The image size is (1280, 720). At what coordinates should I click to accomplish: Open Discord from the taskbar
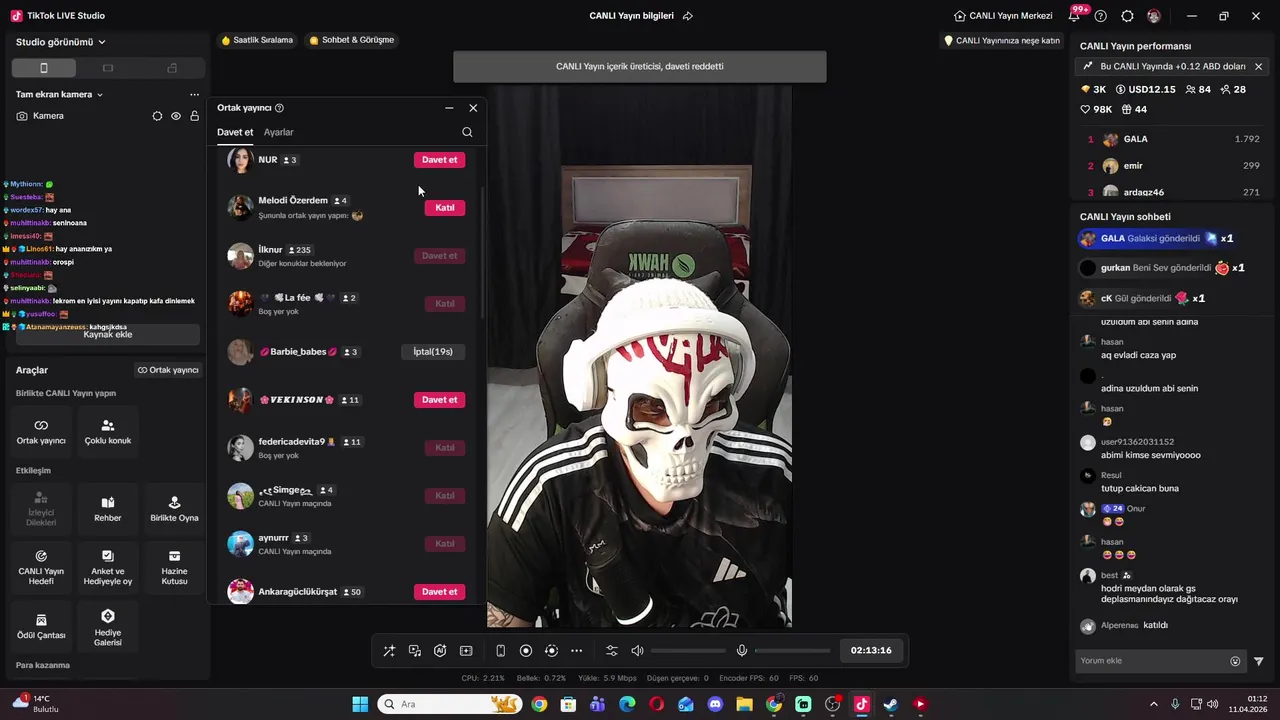point(715,704)
